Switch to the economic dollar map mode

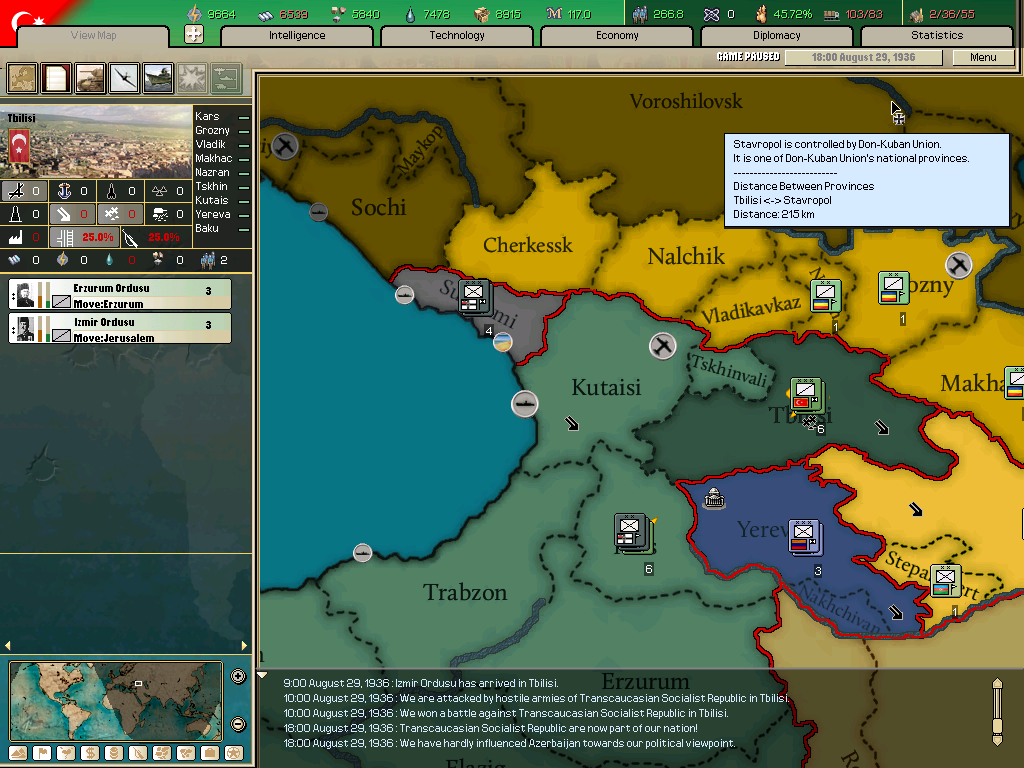(91, 753)
